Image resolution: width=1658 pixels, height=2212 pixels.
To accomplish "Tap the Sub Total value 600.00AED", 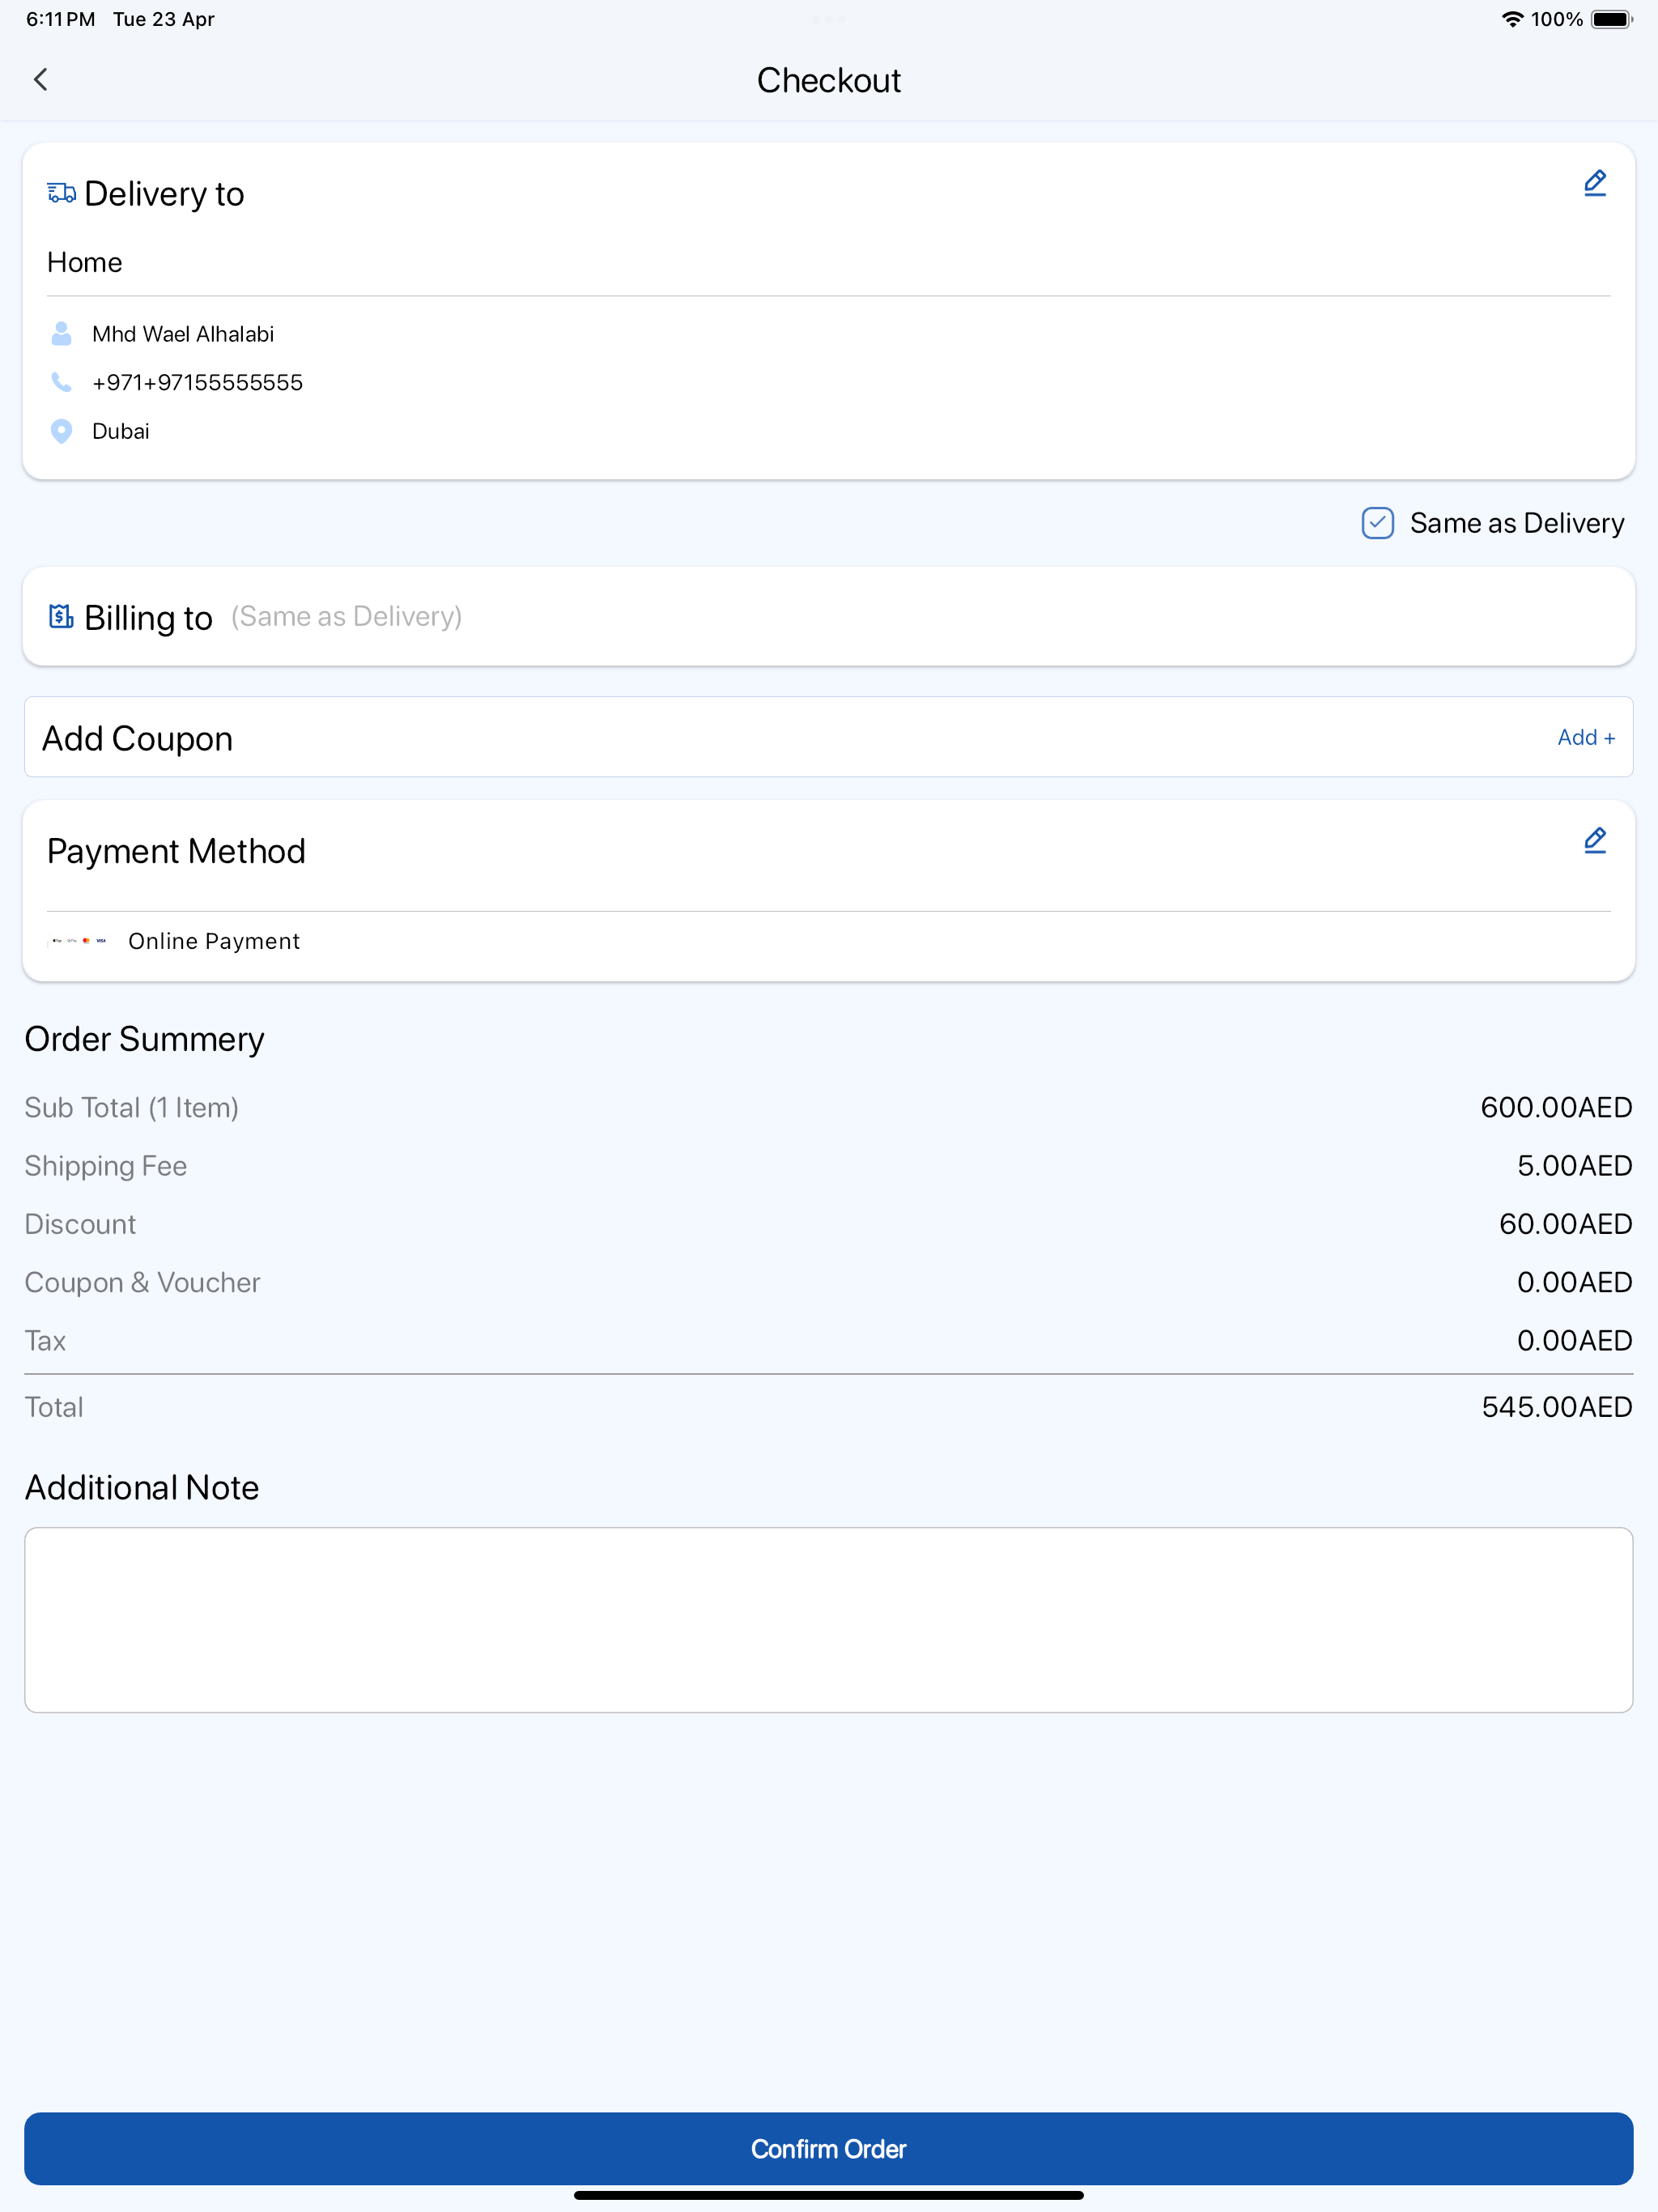I will coord(1556,1107).
